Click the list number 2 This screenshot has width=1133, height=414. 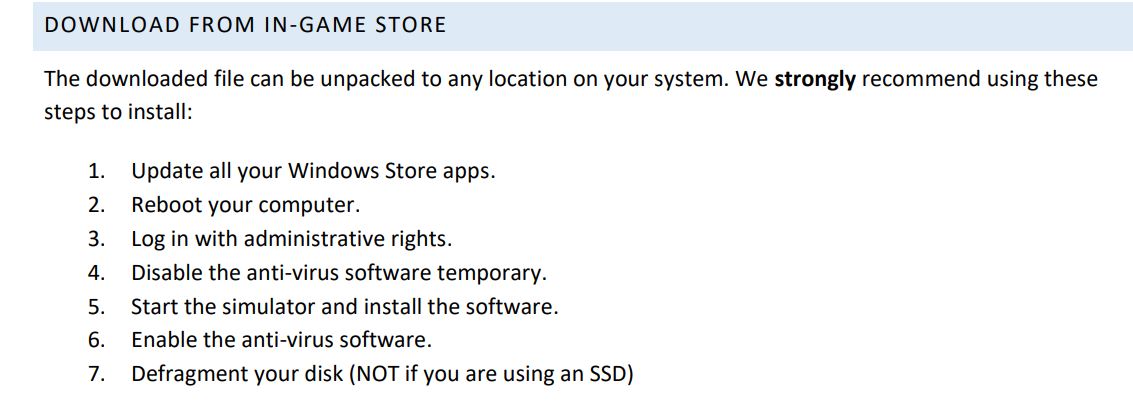pos(97,205)
